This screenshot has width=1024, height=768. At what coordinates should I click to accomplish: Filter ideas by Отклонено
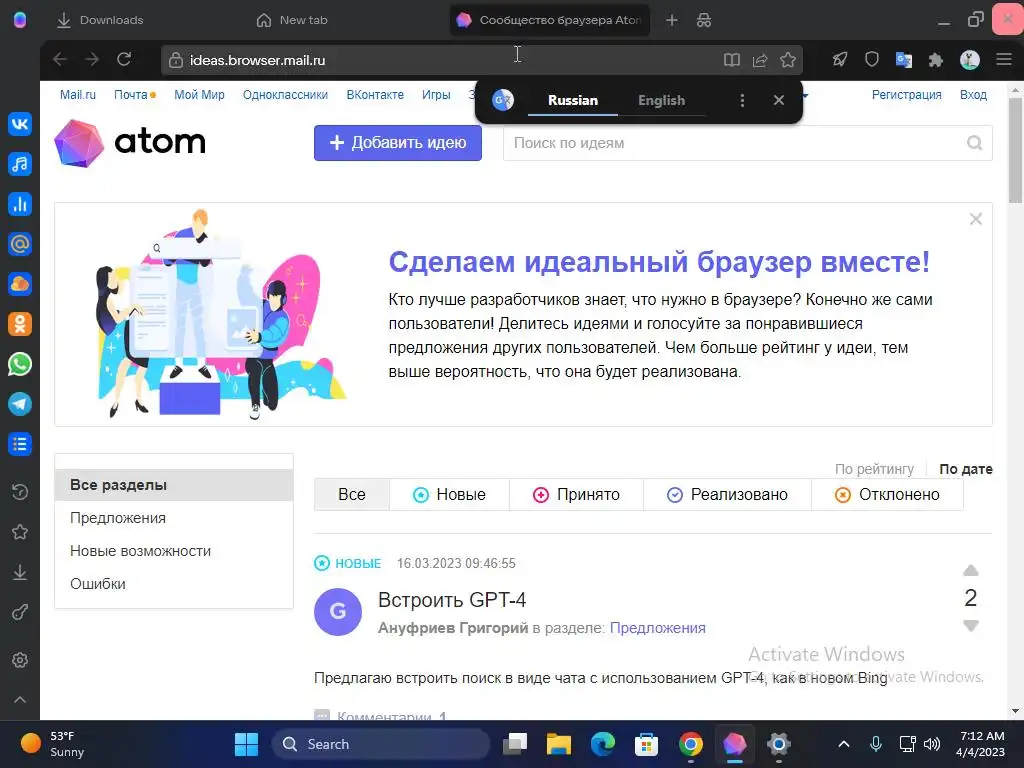(887, 494)
